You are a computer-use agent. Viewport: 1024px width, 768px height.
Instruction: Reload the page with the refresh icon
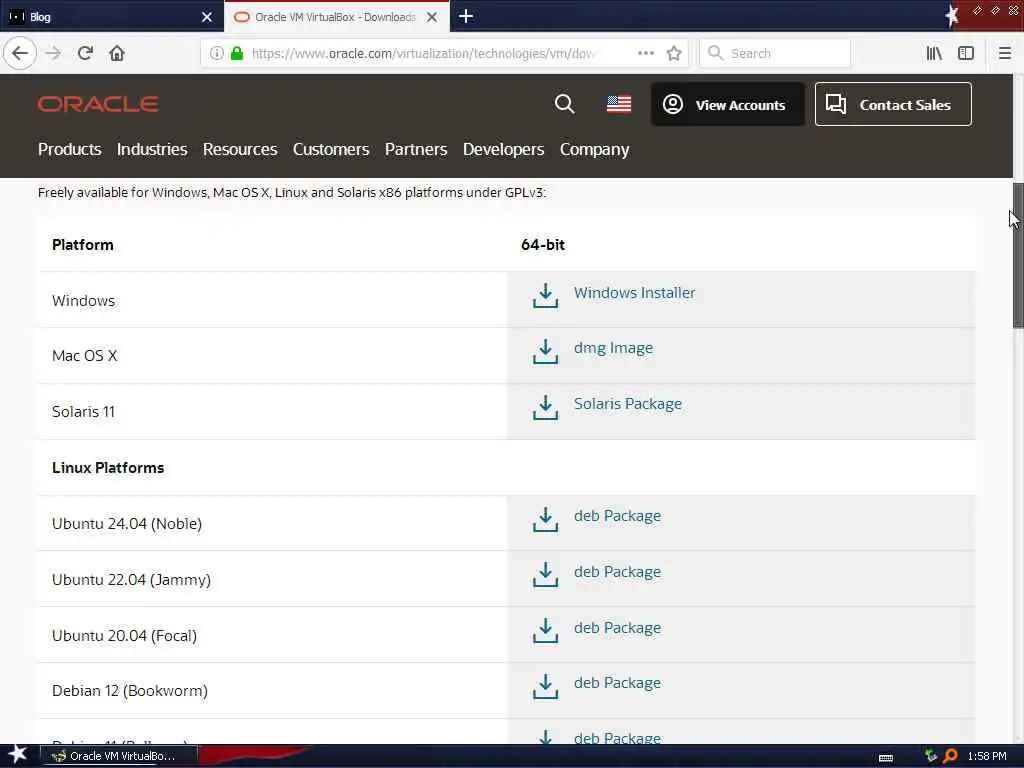[85, 53]
